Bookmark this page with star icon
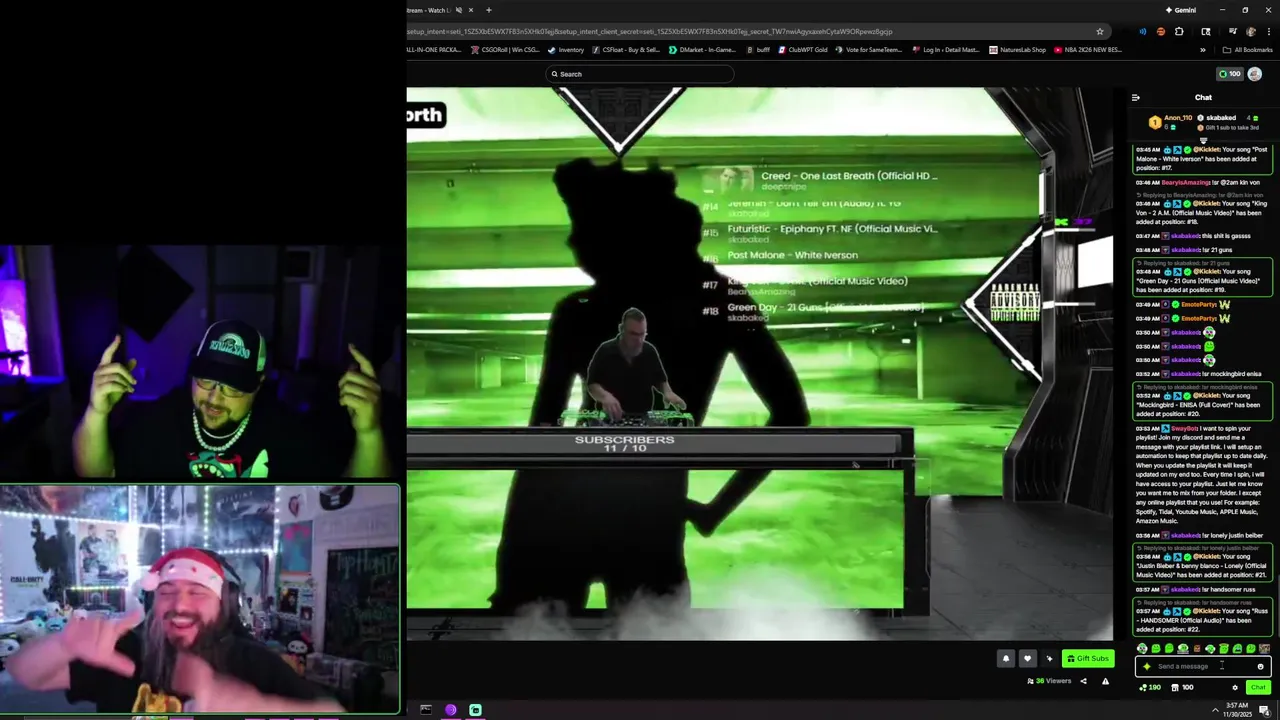 coord(1100,31)
